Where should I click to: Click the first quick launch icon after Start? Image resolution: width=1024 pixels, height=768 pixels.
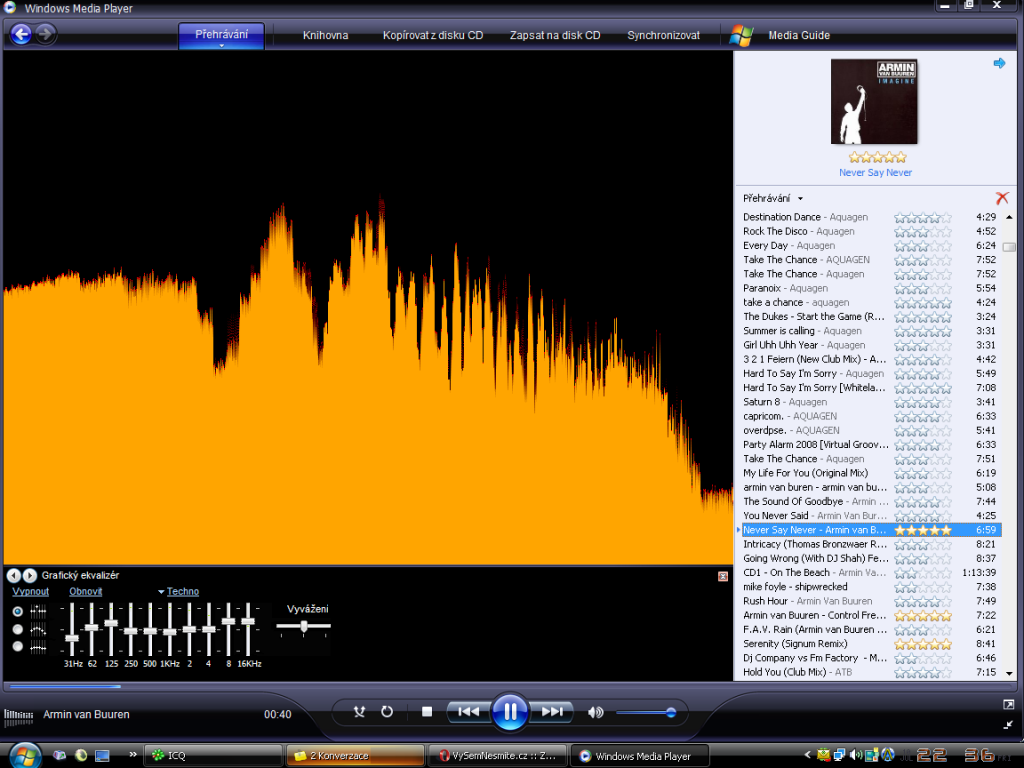point(59,756)
